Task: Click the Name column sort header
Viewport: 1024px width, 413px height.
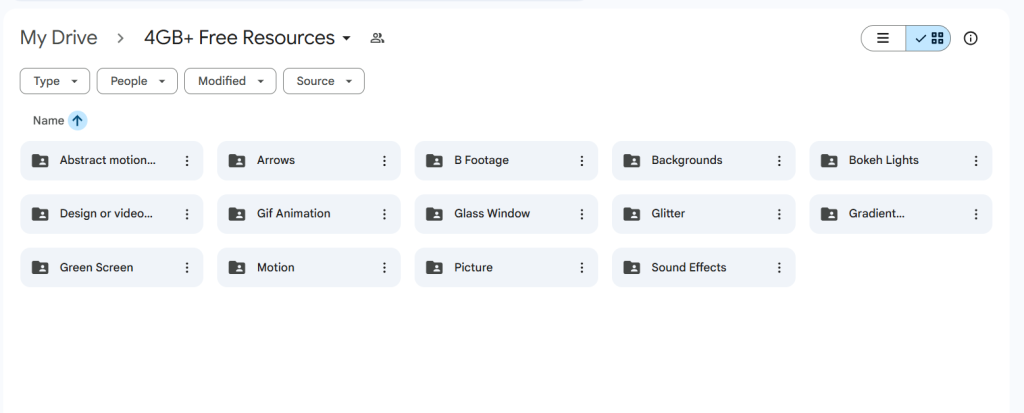Action: coord(48,120)
